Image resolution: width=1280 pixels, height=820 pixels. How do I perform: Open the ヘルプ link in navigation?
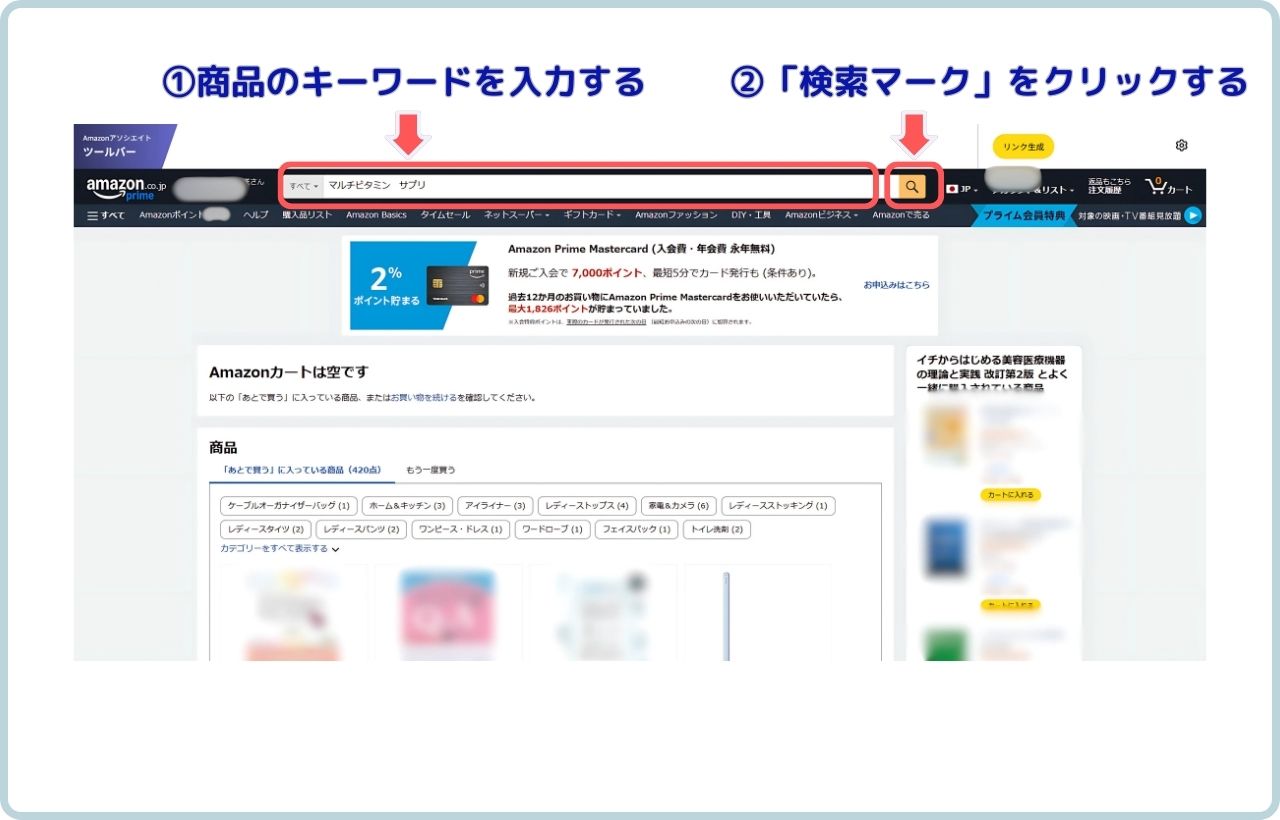tap(255, 215)
